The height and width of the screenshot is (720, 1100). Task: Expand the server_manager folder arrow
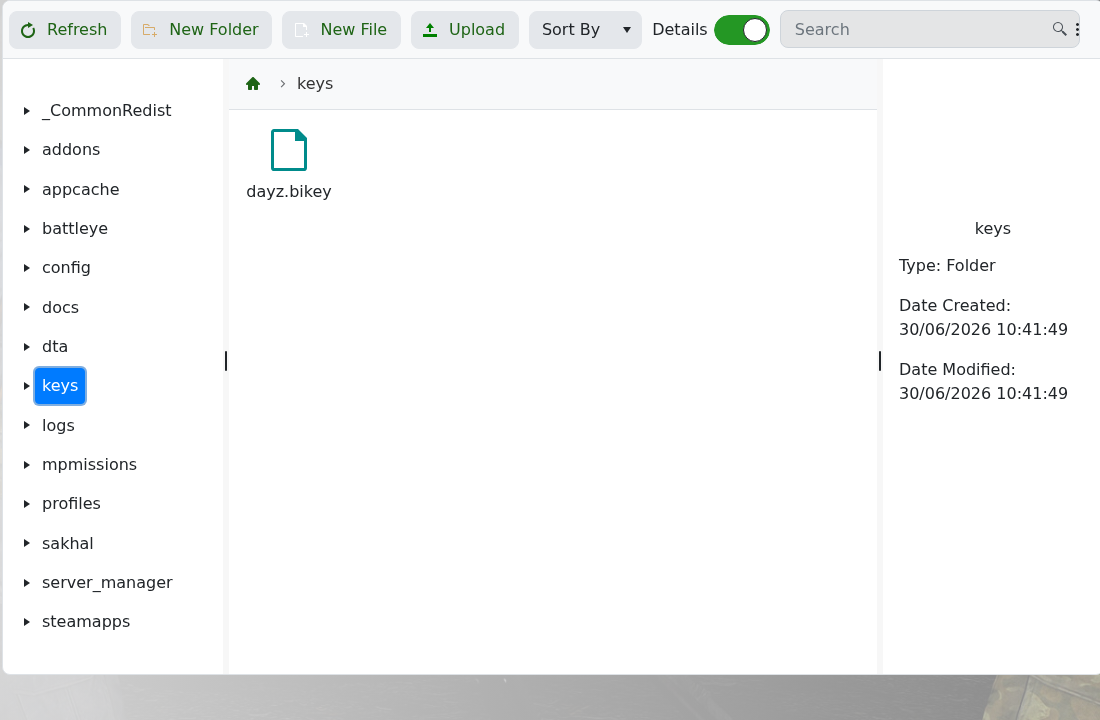click(x=27, y=582)
